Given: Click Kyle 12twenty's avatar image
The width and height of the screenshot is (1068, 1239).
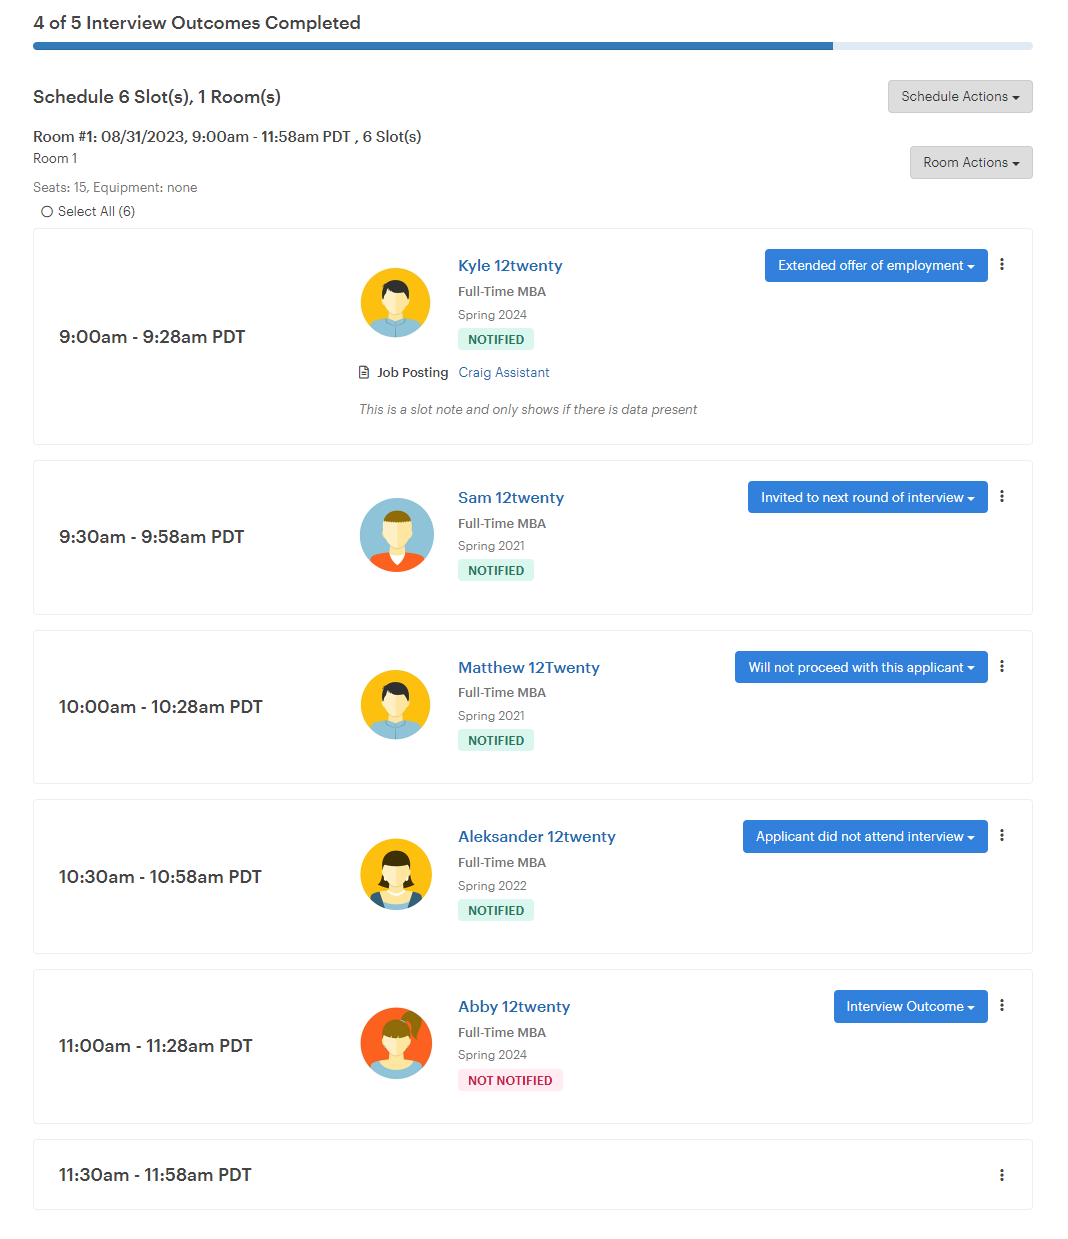Looking at the screenshot, I should coord(396,303).
